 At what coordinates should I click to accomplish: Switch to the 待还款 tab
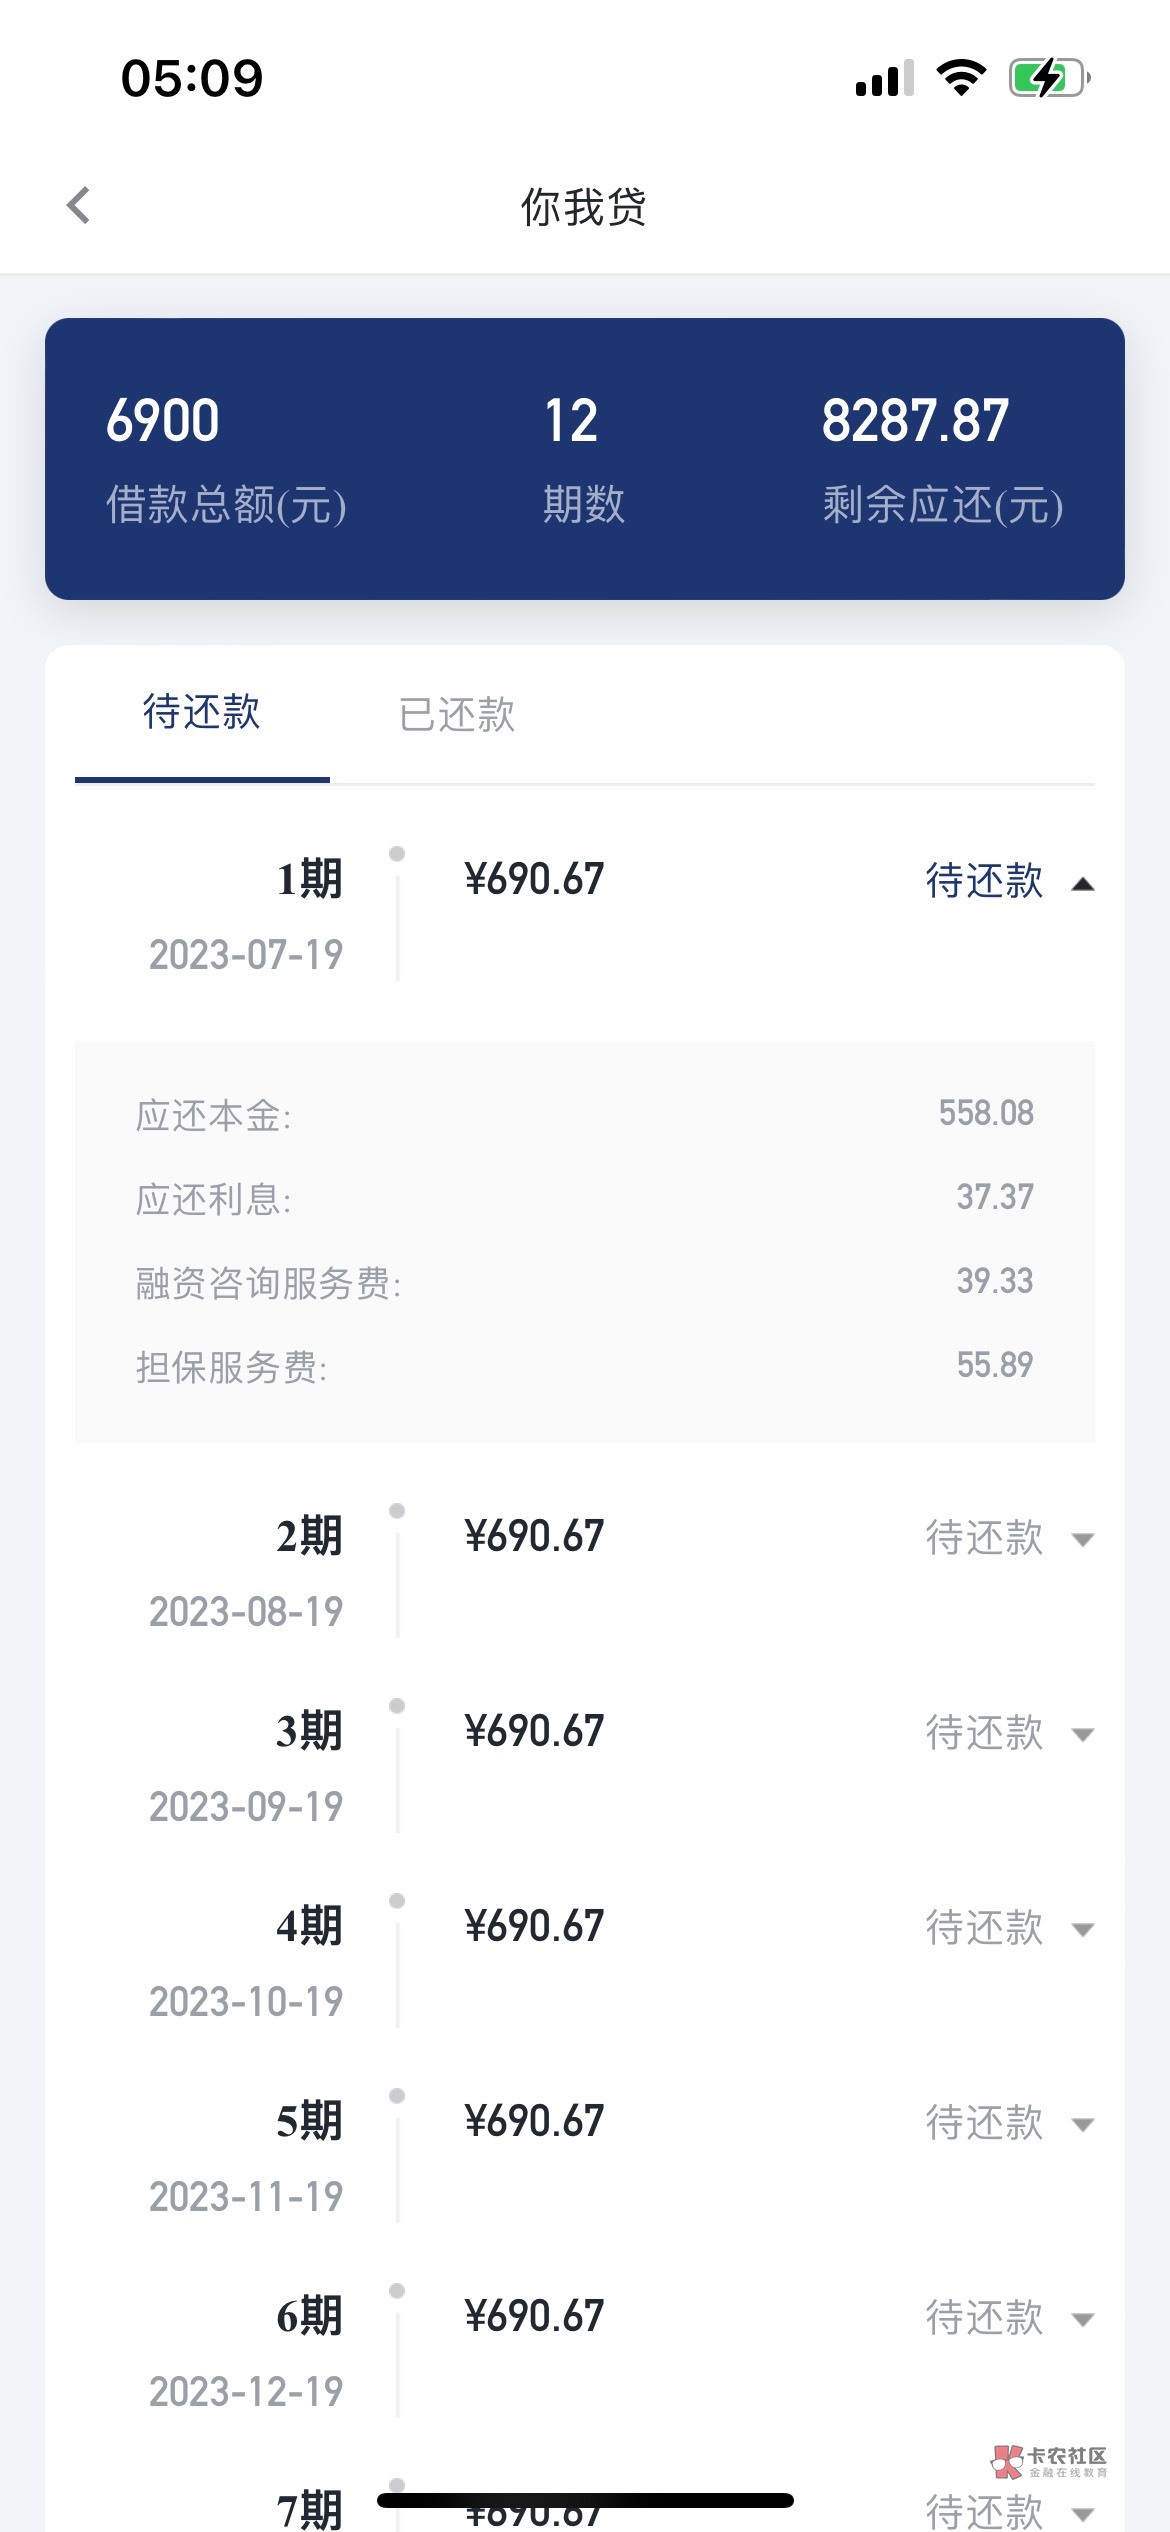[x=202, y=713]
